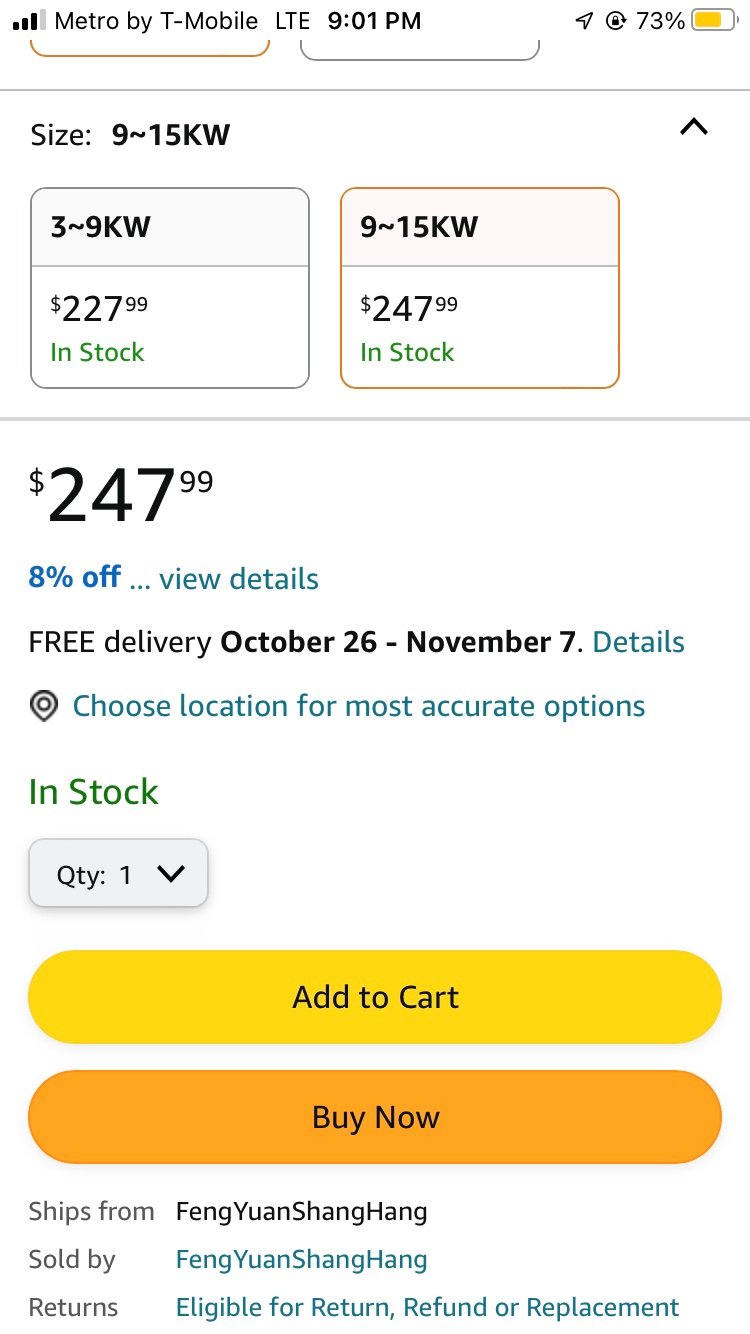Collapse the Size section chevron
This screenshot has width=750, height=1334.
(694, 127)
